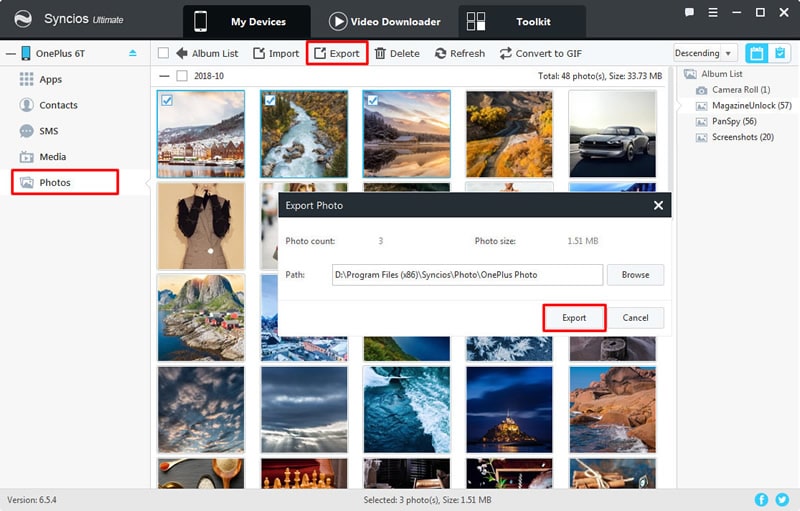Cancel the Export Photo dialog
This screenshot has height=511, width=800.
tap(635, 317)
